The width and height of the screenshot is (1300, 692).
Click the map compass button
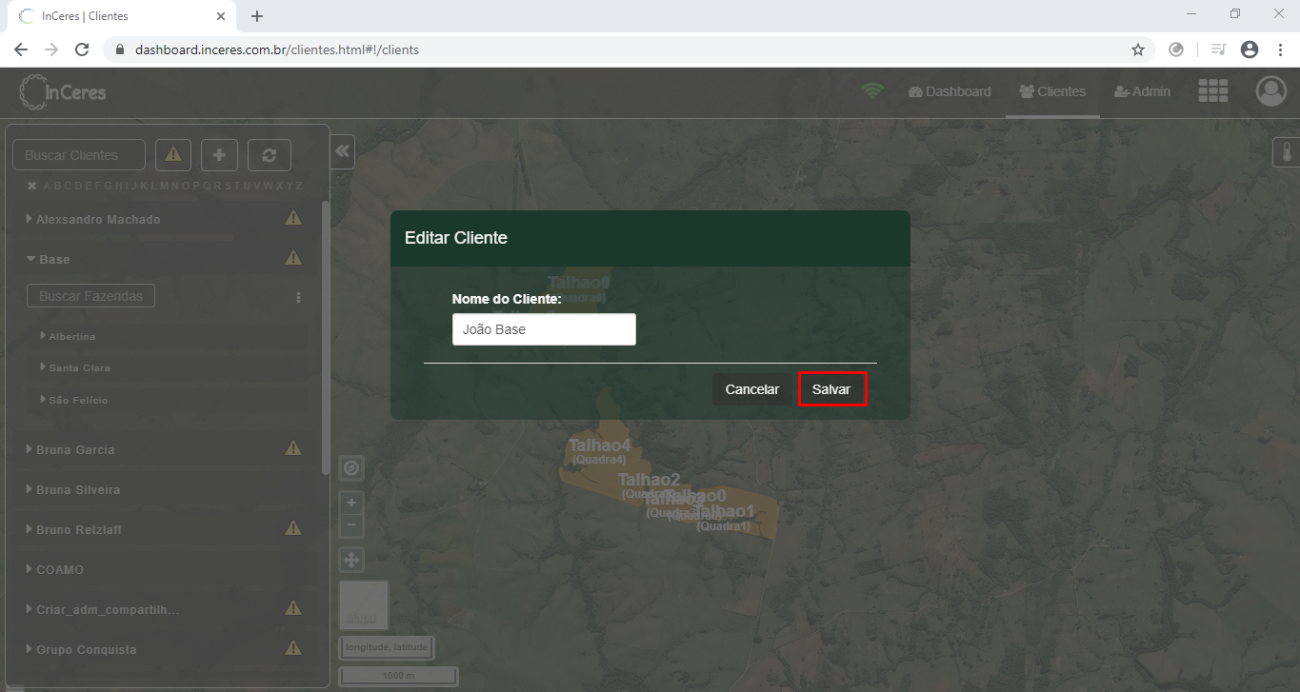(x=352, y=468)
